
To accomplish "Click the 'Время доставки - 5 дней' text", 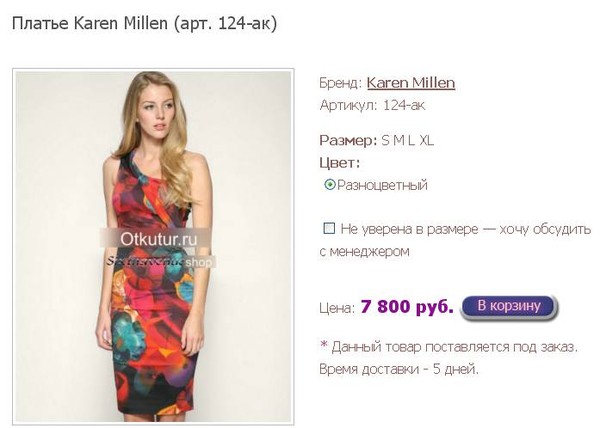I will (399, 369).
